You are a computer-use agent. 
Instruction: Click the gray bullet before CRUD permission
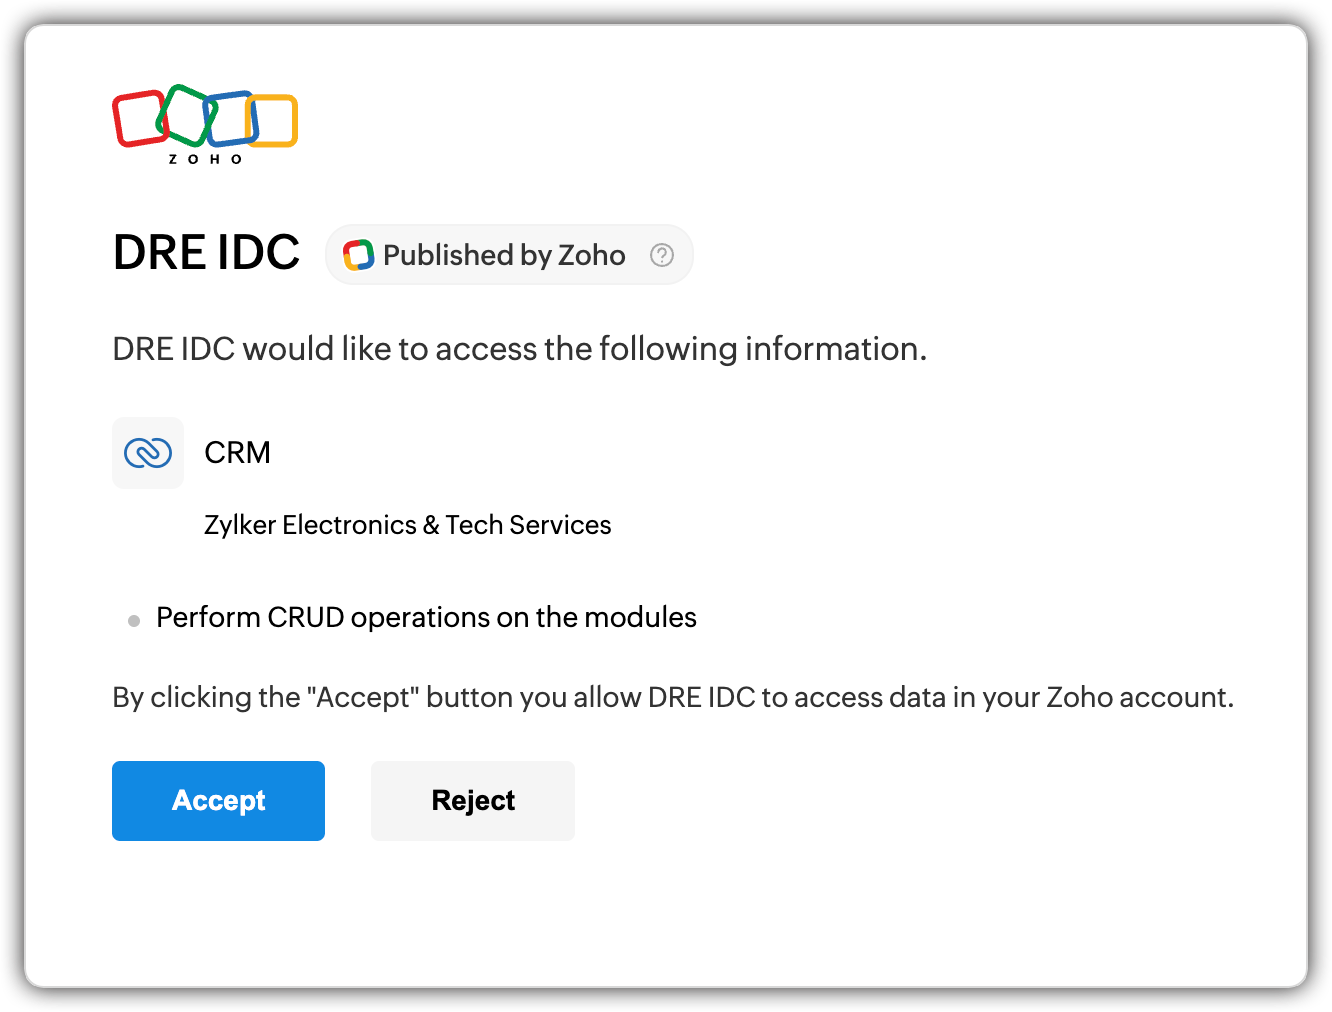(x=134, y=621)
